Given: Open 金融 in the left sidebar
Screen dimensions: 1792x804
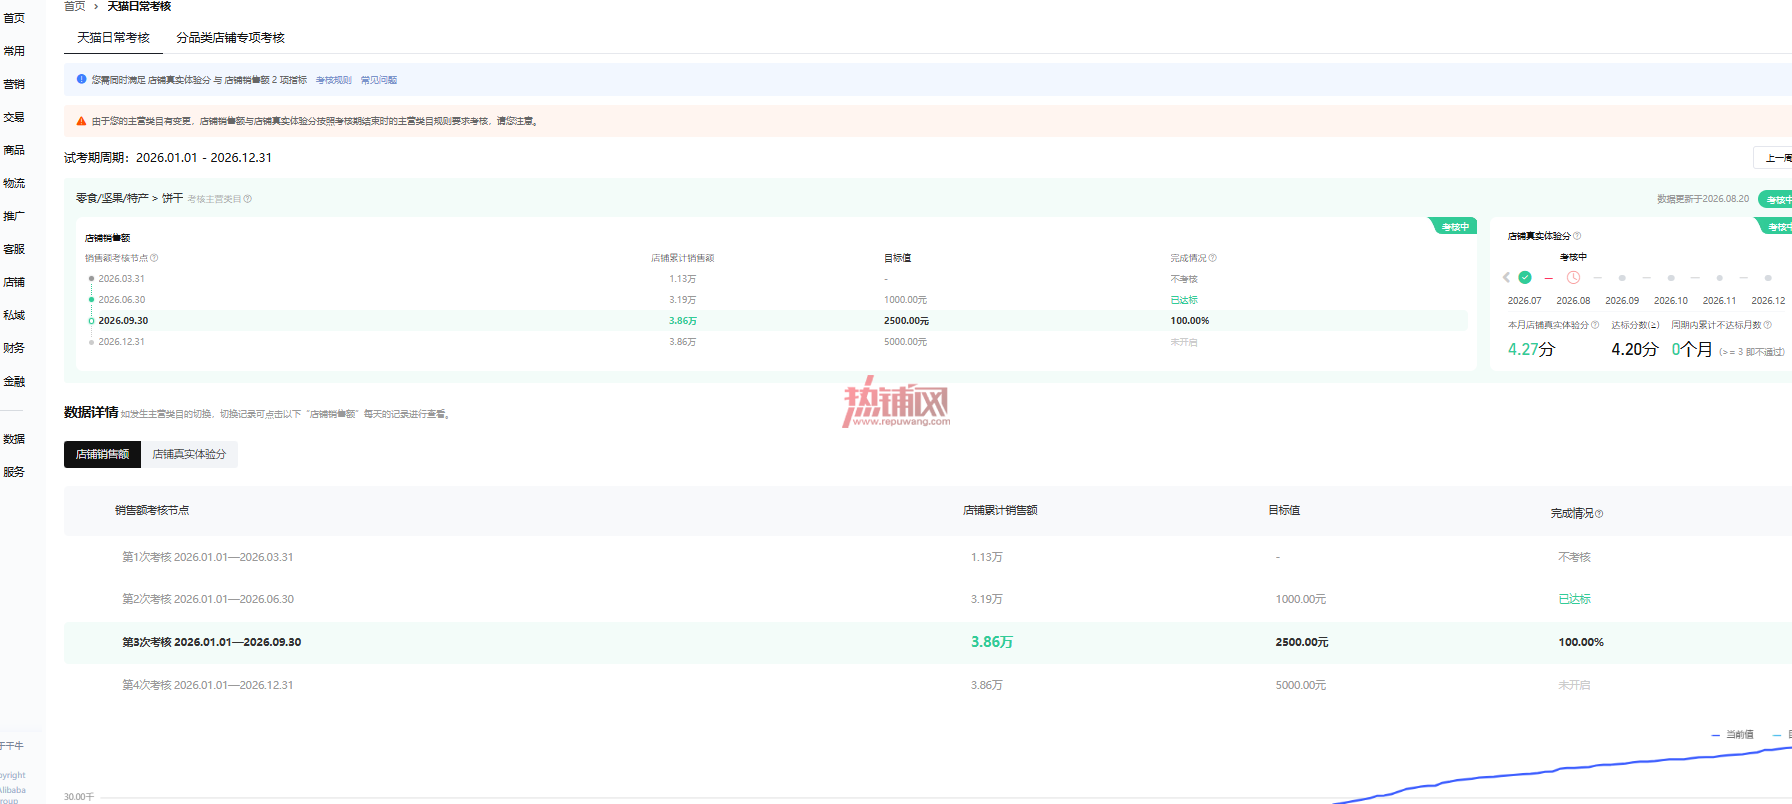Looking at the screenshot, I should 14,381.
